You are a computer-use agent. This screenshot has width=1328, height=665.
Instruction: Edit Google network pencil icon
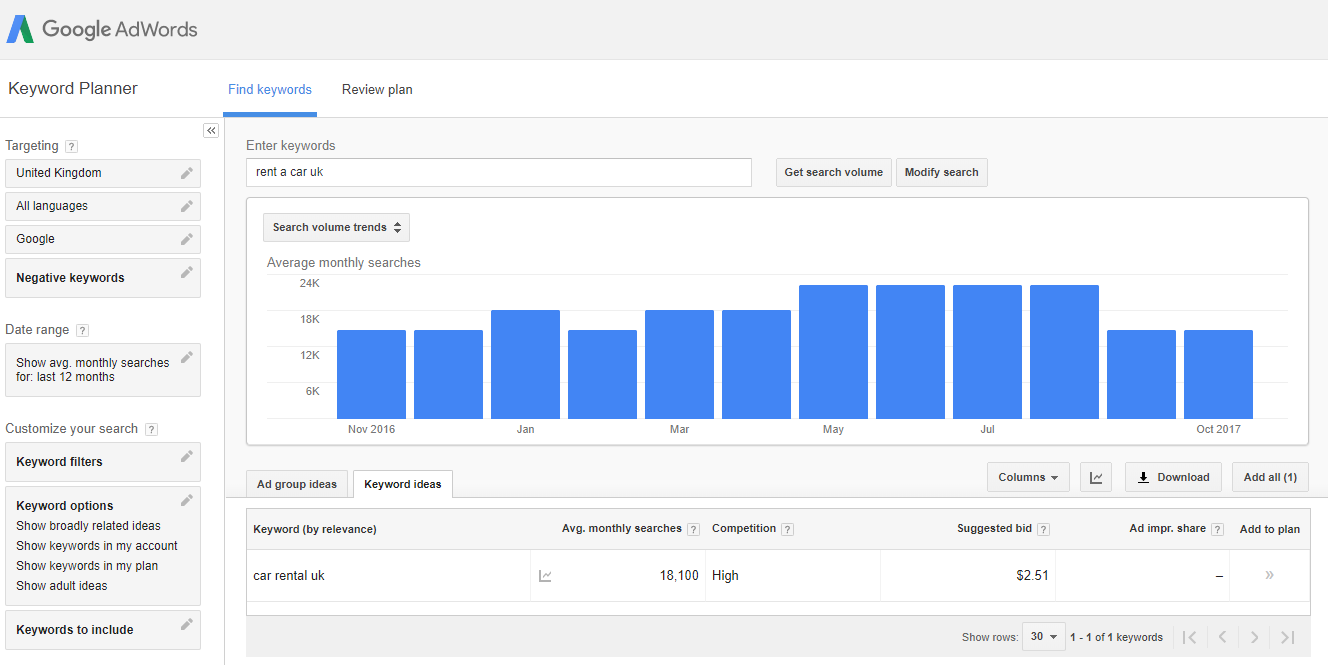[x=186, y=239]
